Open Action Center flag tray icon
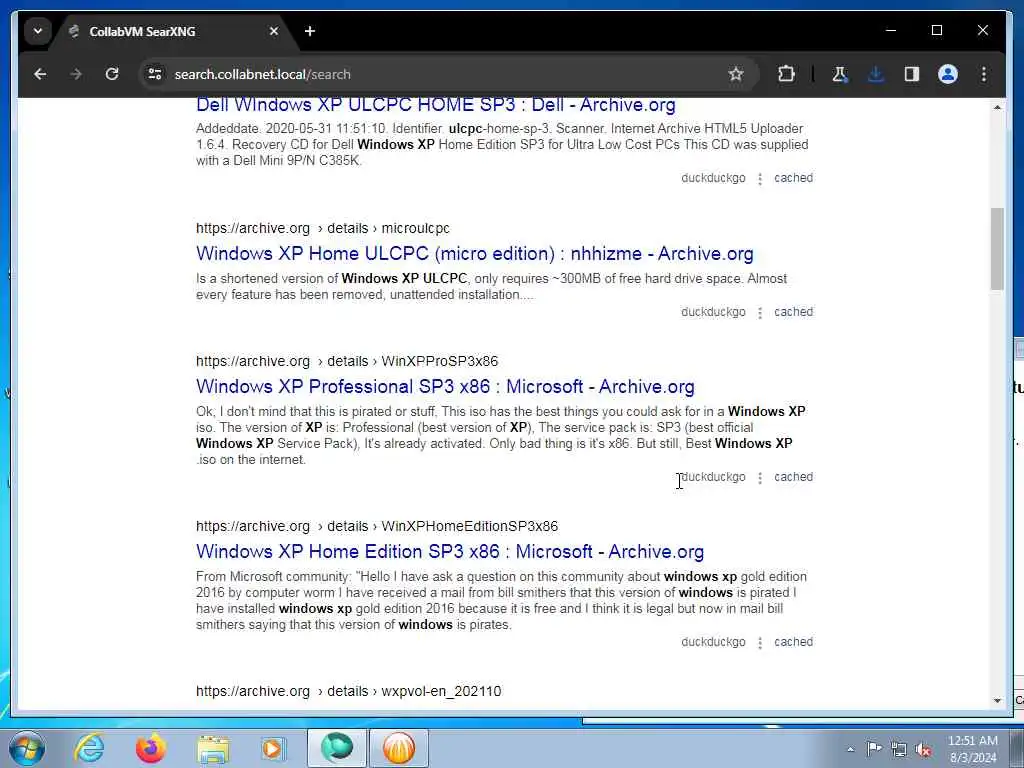Screen dimensions: 1024x768 point(874,749)
